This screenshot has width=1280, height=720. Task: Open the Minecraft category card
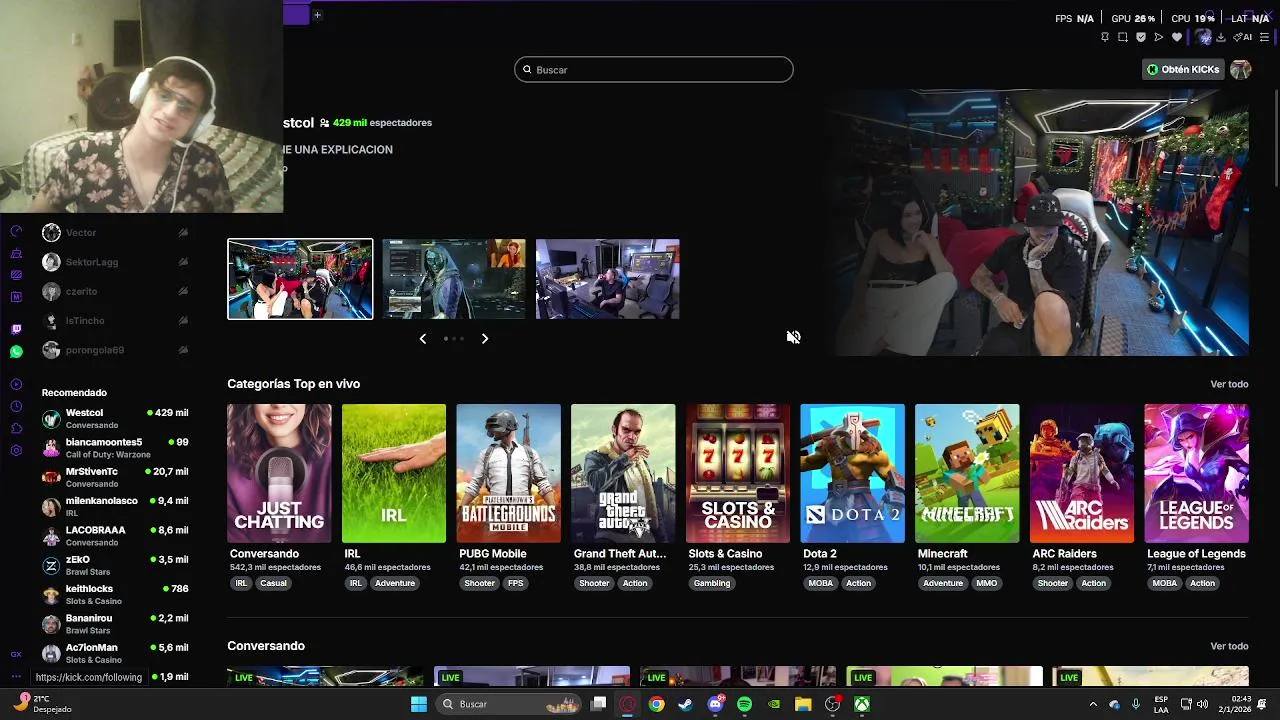pyautogui.click(x=967, y=473)
